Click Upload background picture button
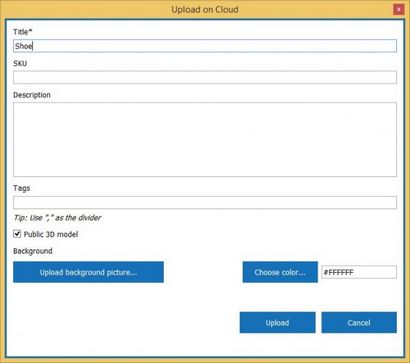 (88, 272)
